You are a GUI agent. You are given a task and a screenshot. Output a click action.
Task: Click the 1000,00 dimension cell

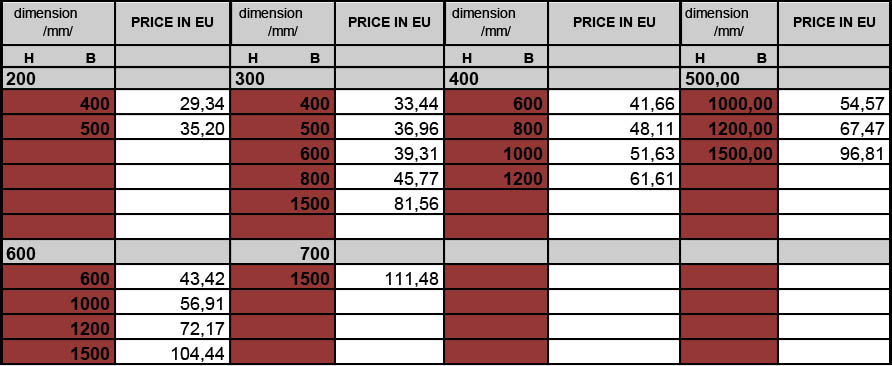click(x=729, y=103)
